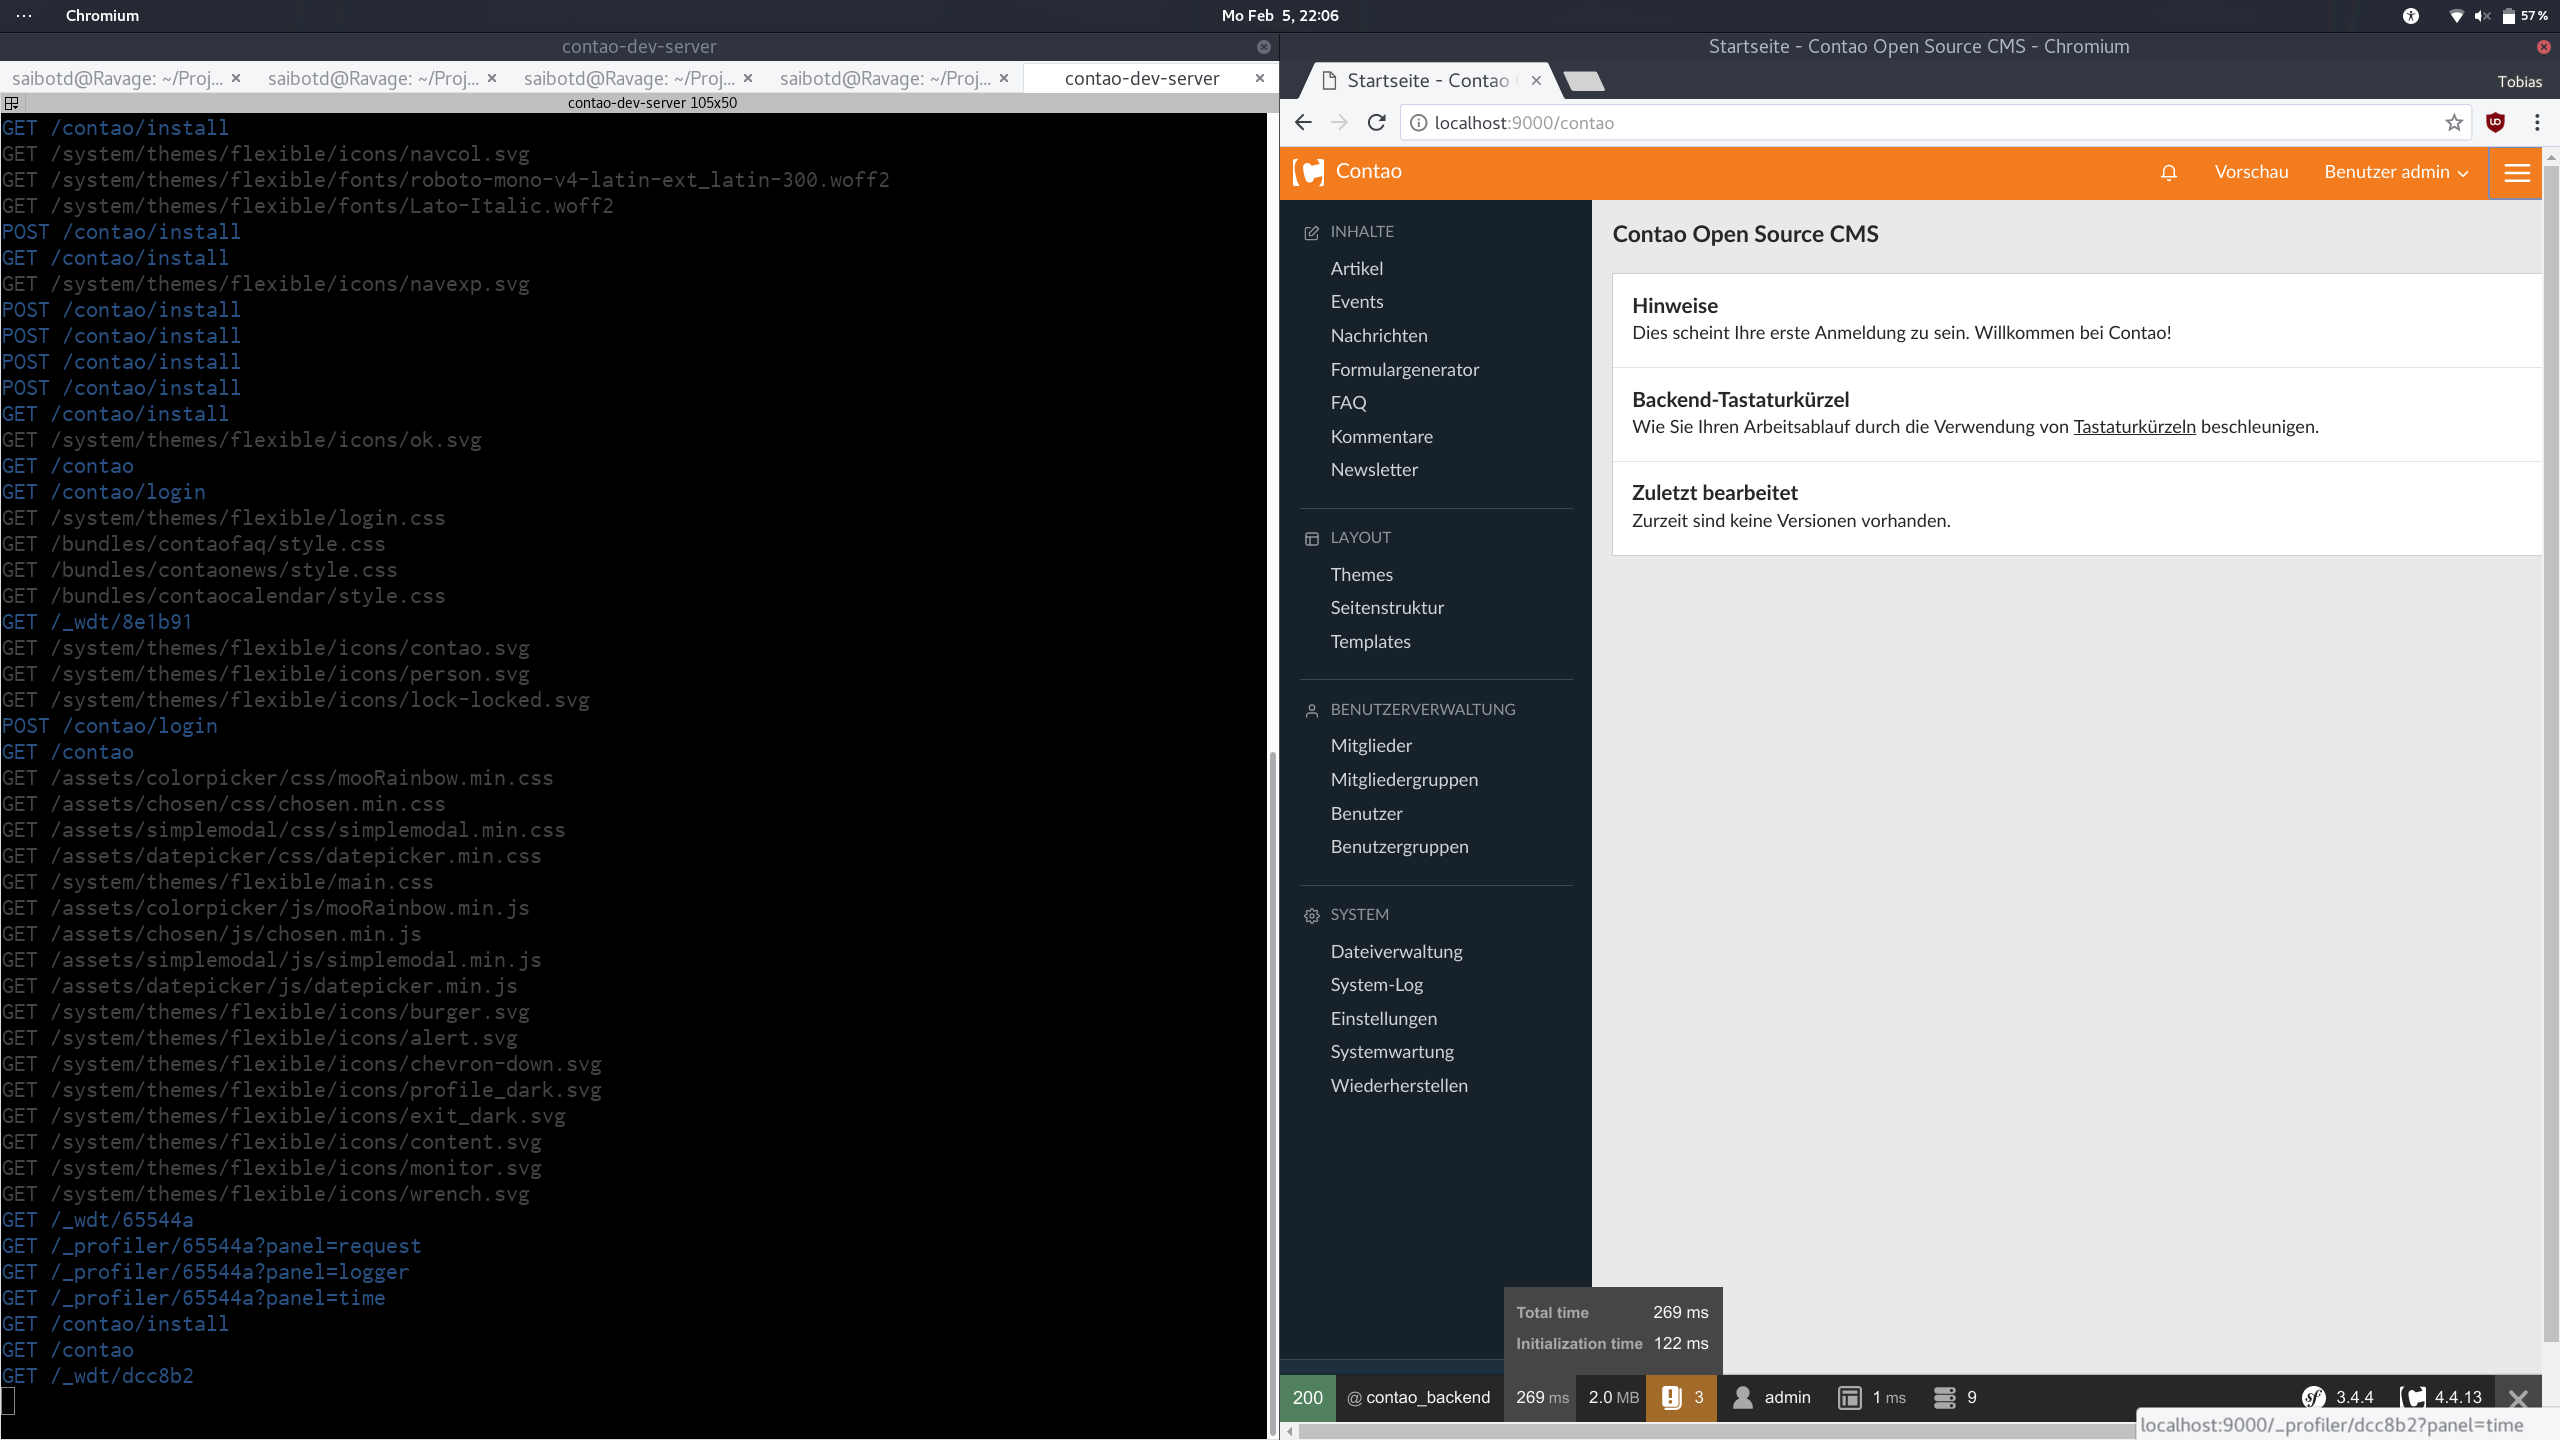Reload the page with refresh icon
2560x1440 pixels.
[x=1377, y=122]
